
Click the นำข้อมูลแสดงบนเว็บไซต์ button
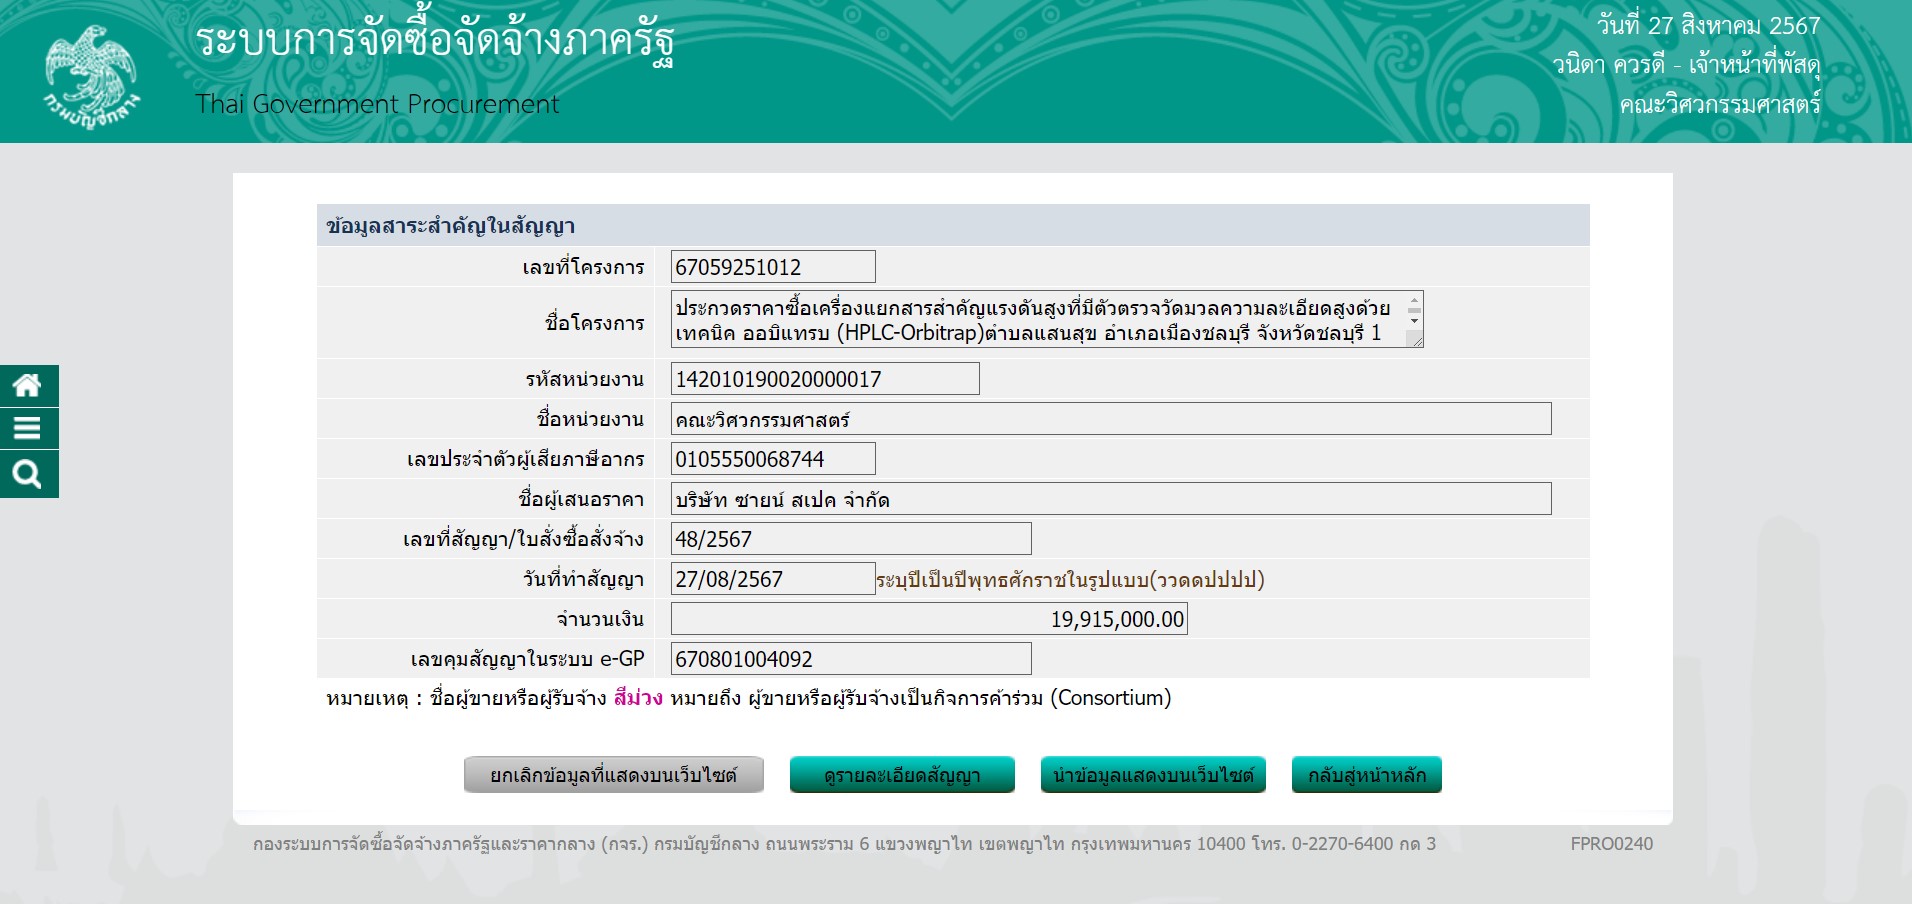(1153, 775)
